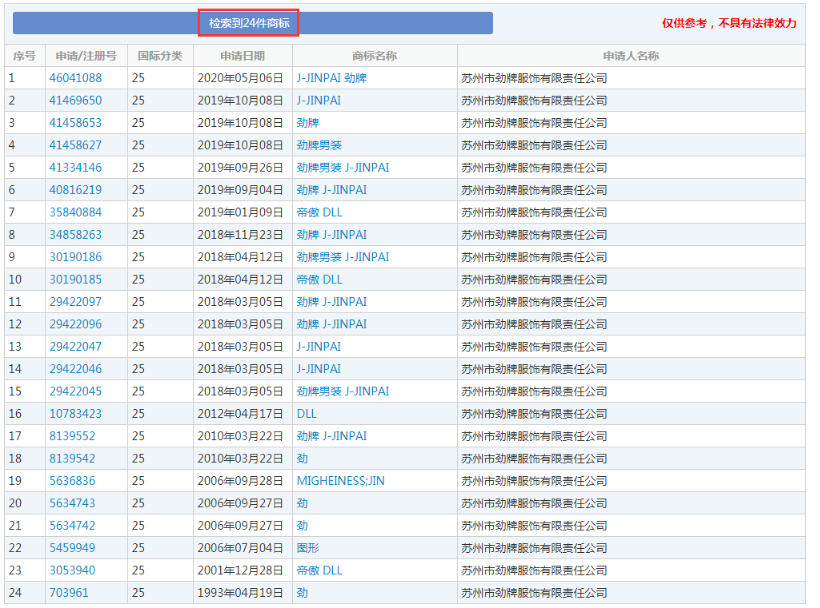Open the 'MIGHEINESS;JIN' trademark link
This screenshot has height=608, width=820.
(339, 481)
